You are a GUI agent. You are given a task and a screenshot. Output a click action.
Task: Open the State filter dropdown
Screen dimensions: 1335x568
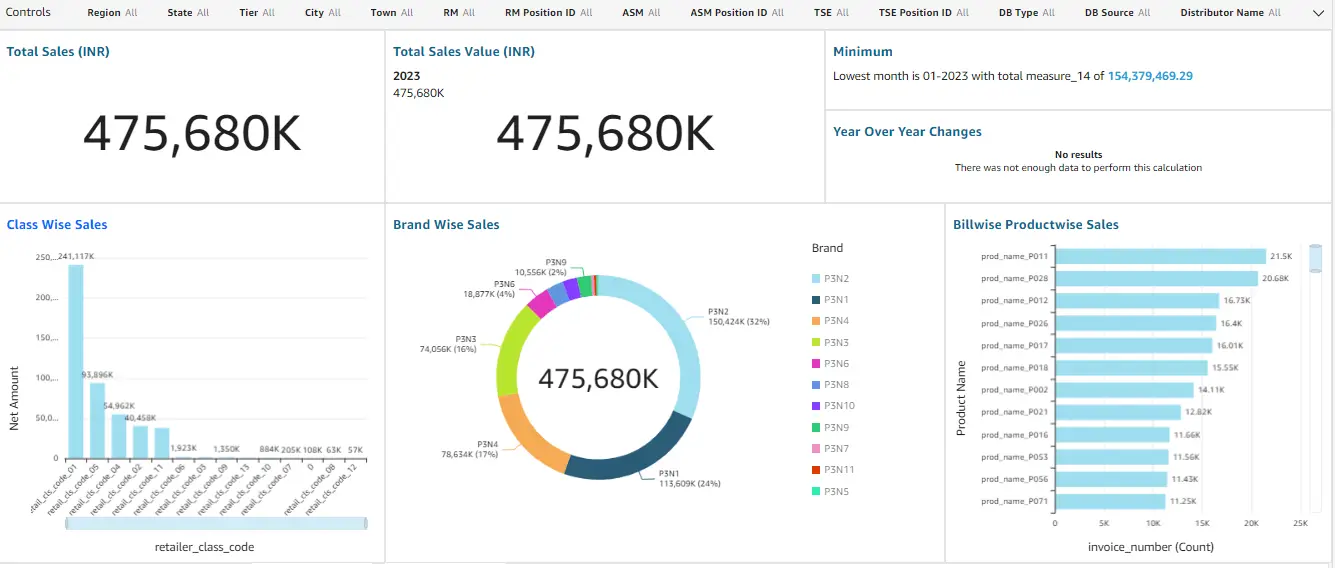[188, 13]
